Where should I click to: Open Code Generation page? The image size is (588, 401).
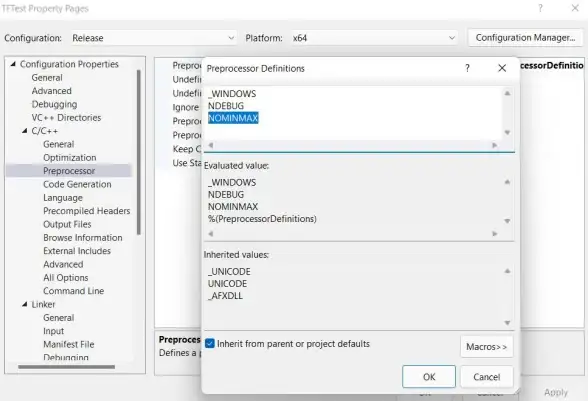tap(77, 184)
